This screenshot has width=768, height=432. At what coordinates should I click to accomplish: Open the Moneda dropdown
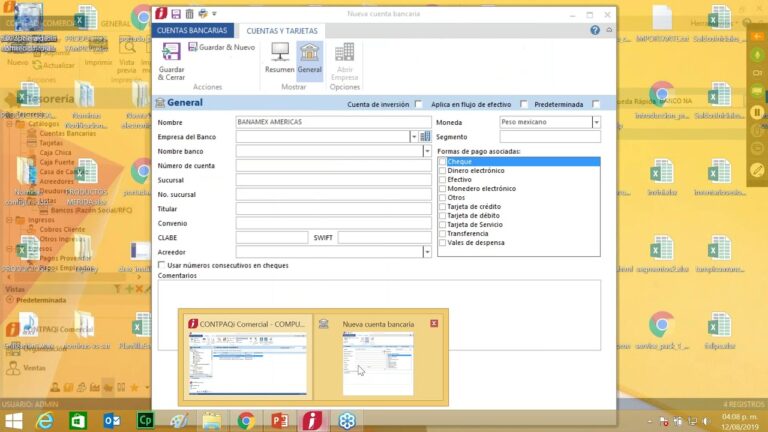(x=596, y=122)
